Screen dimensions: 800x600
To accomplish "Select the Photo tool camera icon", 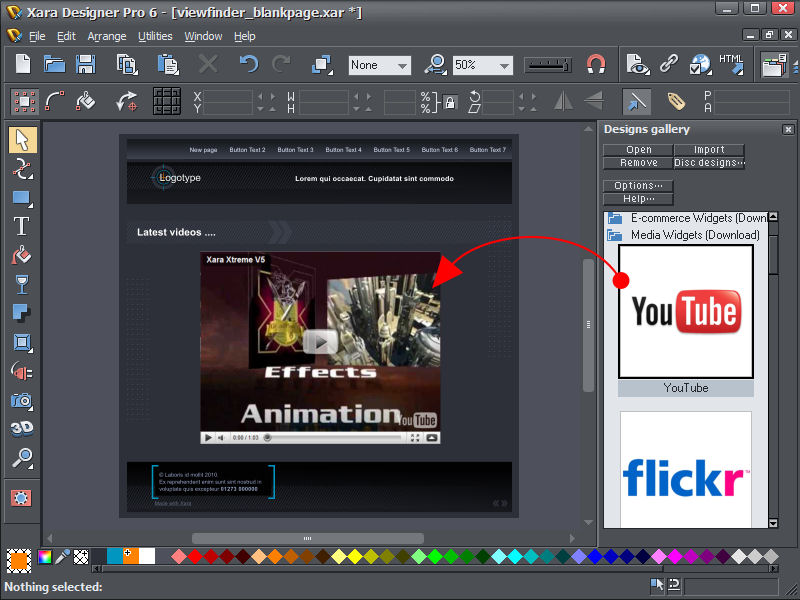I will pyautogui.click(x=22, y=400).
